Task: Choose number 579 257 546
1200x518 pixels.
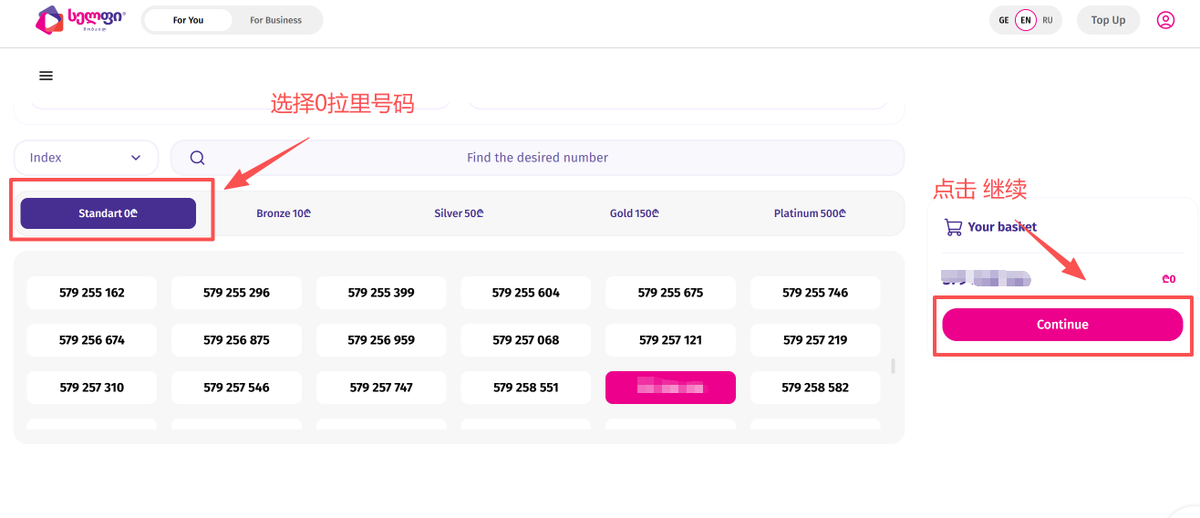Action: coord(236,387)
